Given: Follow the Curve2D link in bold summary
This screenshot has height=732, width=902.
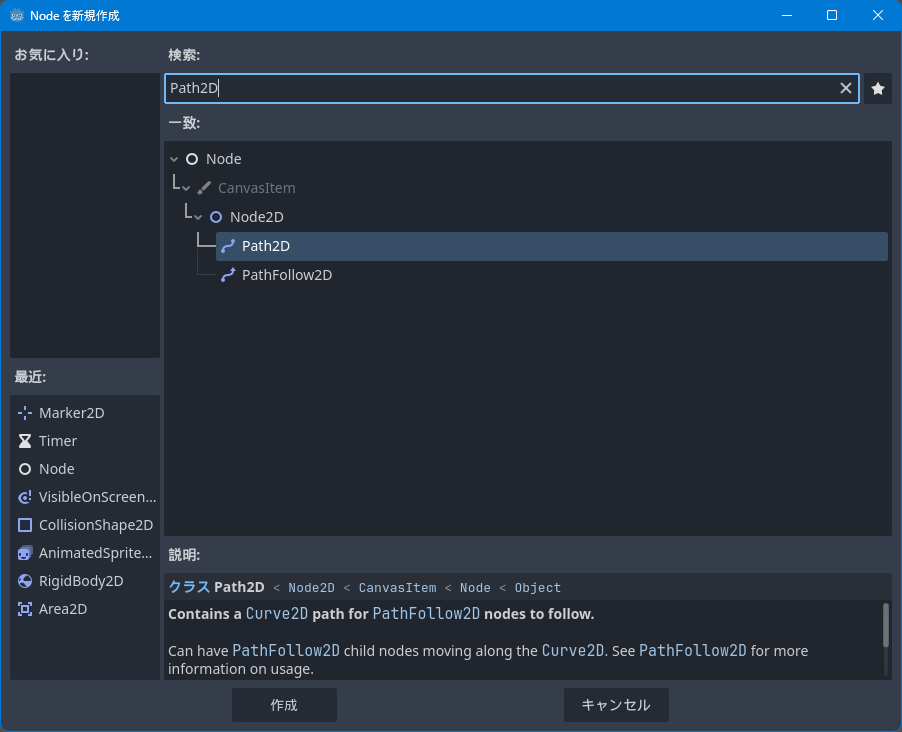Looking at the screenshot, I should coord(277,614).
